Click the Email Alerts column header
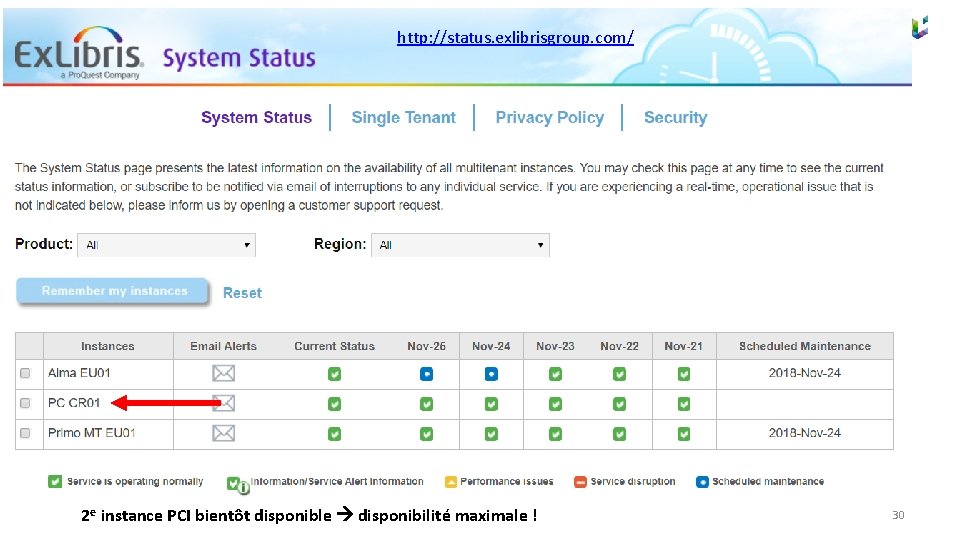 coord(223,347)
